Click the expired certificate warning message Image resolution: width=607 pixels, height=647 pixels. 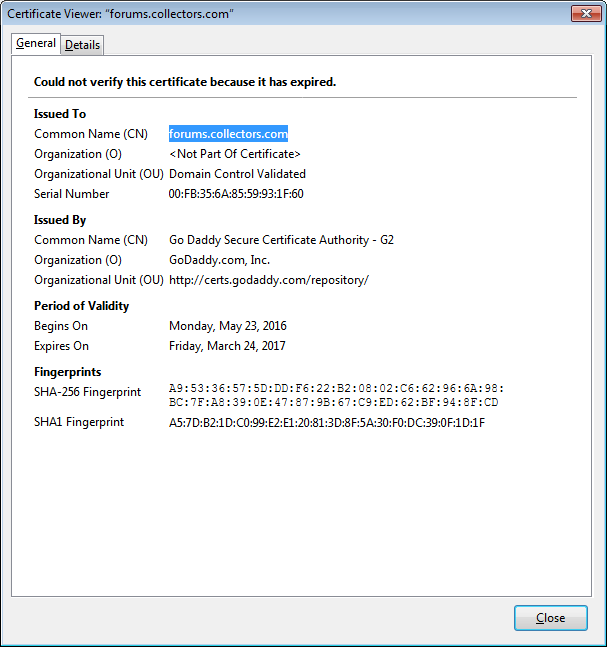tap(185, 82)
